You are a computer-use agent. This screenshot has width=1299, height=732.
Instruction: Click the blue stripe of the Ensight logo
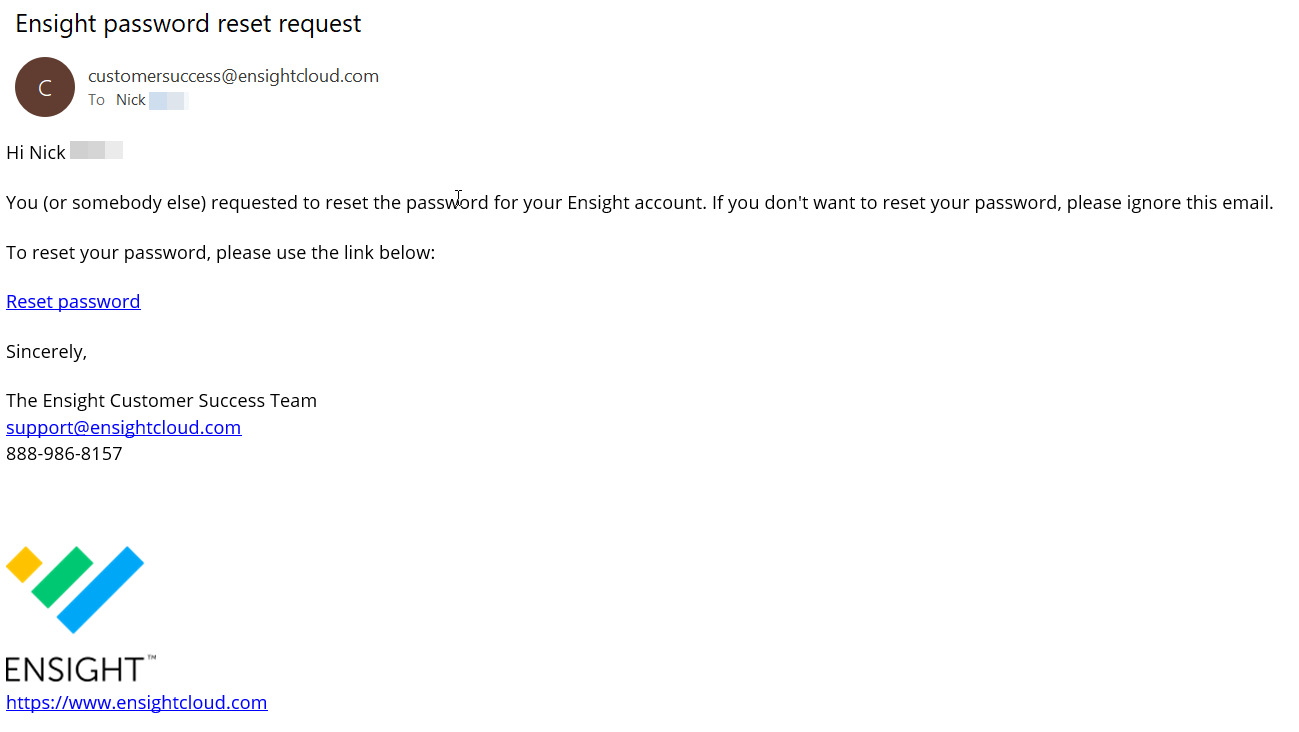pyautogui.click(x=100, y=590)
